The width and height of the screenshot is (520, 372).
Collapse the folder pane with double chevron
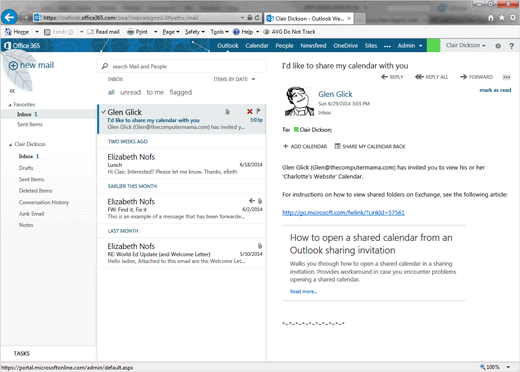(x=12, y=91)
